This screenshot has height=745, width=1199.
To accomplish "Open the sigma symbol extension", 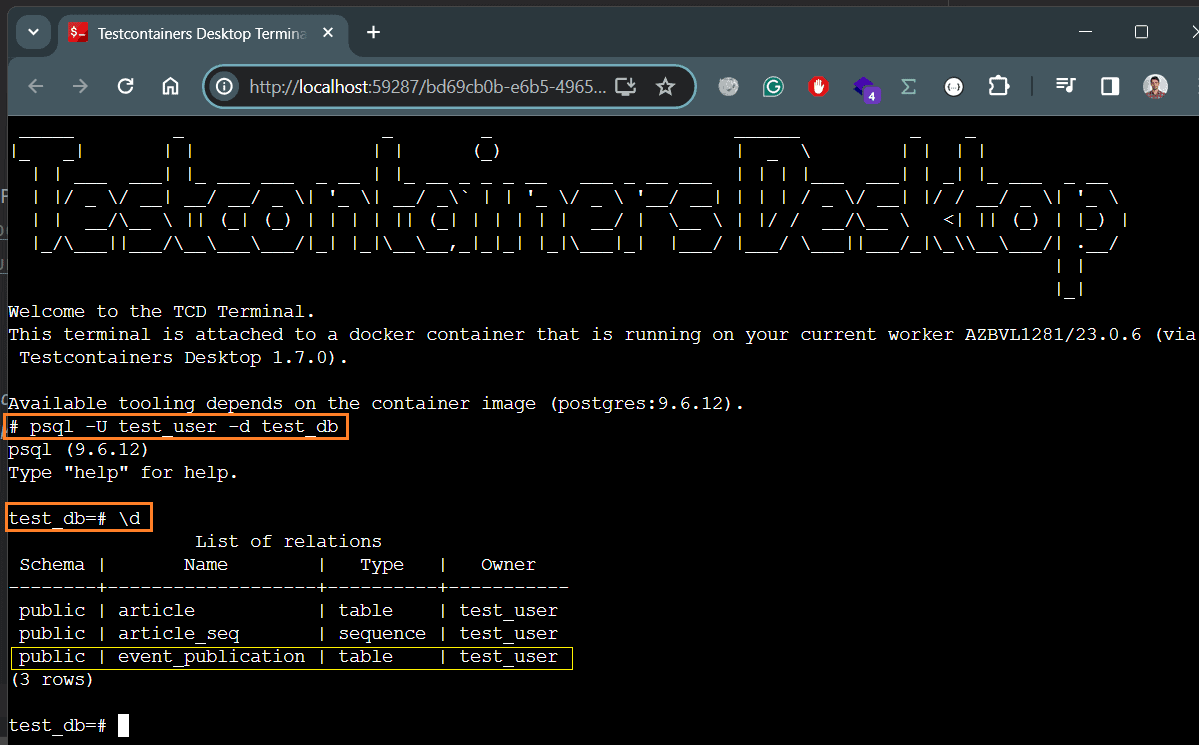I will coord(908,86).
